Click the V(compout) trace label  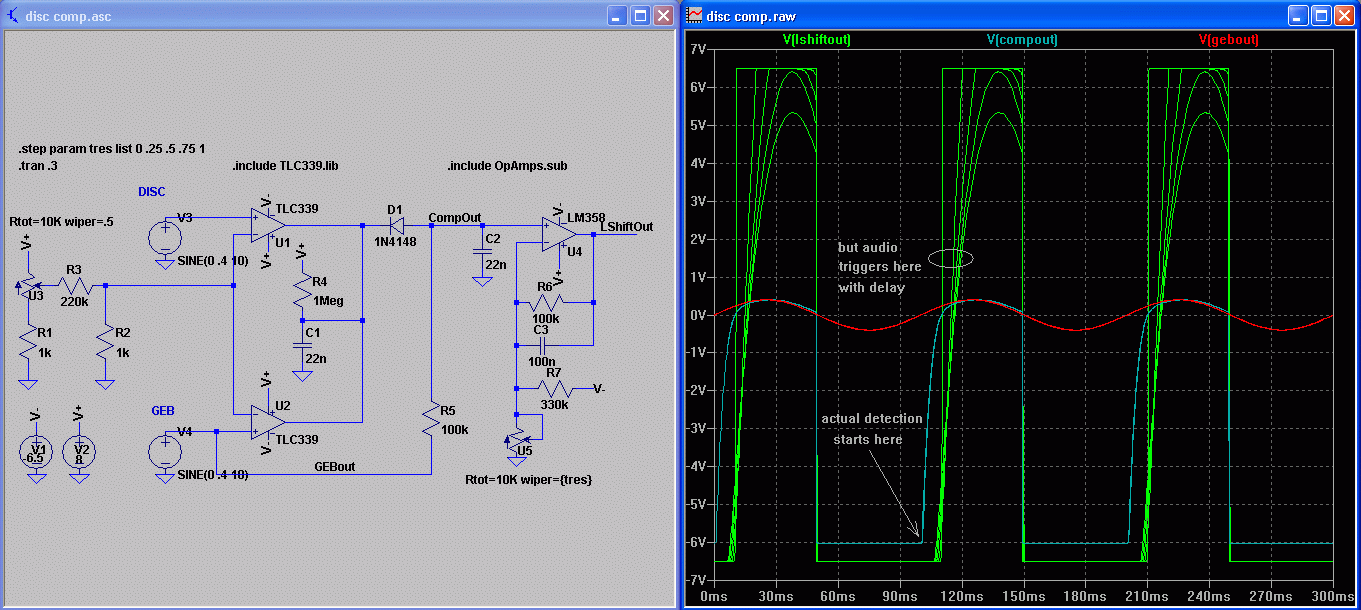(x=1021, y=40)
